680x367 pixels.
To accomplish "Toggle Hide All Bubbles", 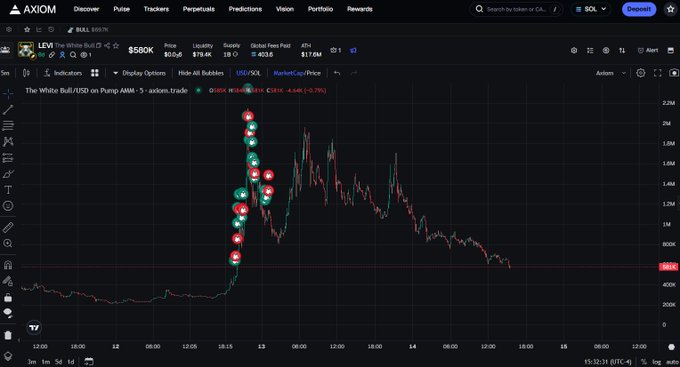I will [x=201, y=73].
